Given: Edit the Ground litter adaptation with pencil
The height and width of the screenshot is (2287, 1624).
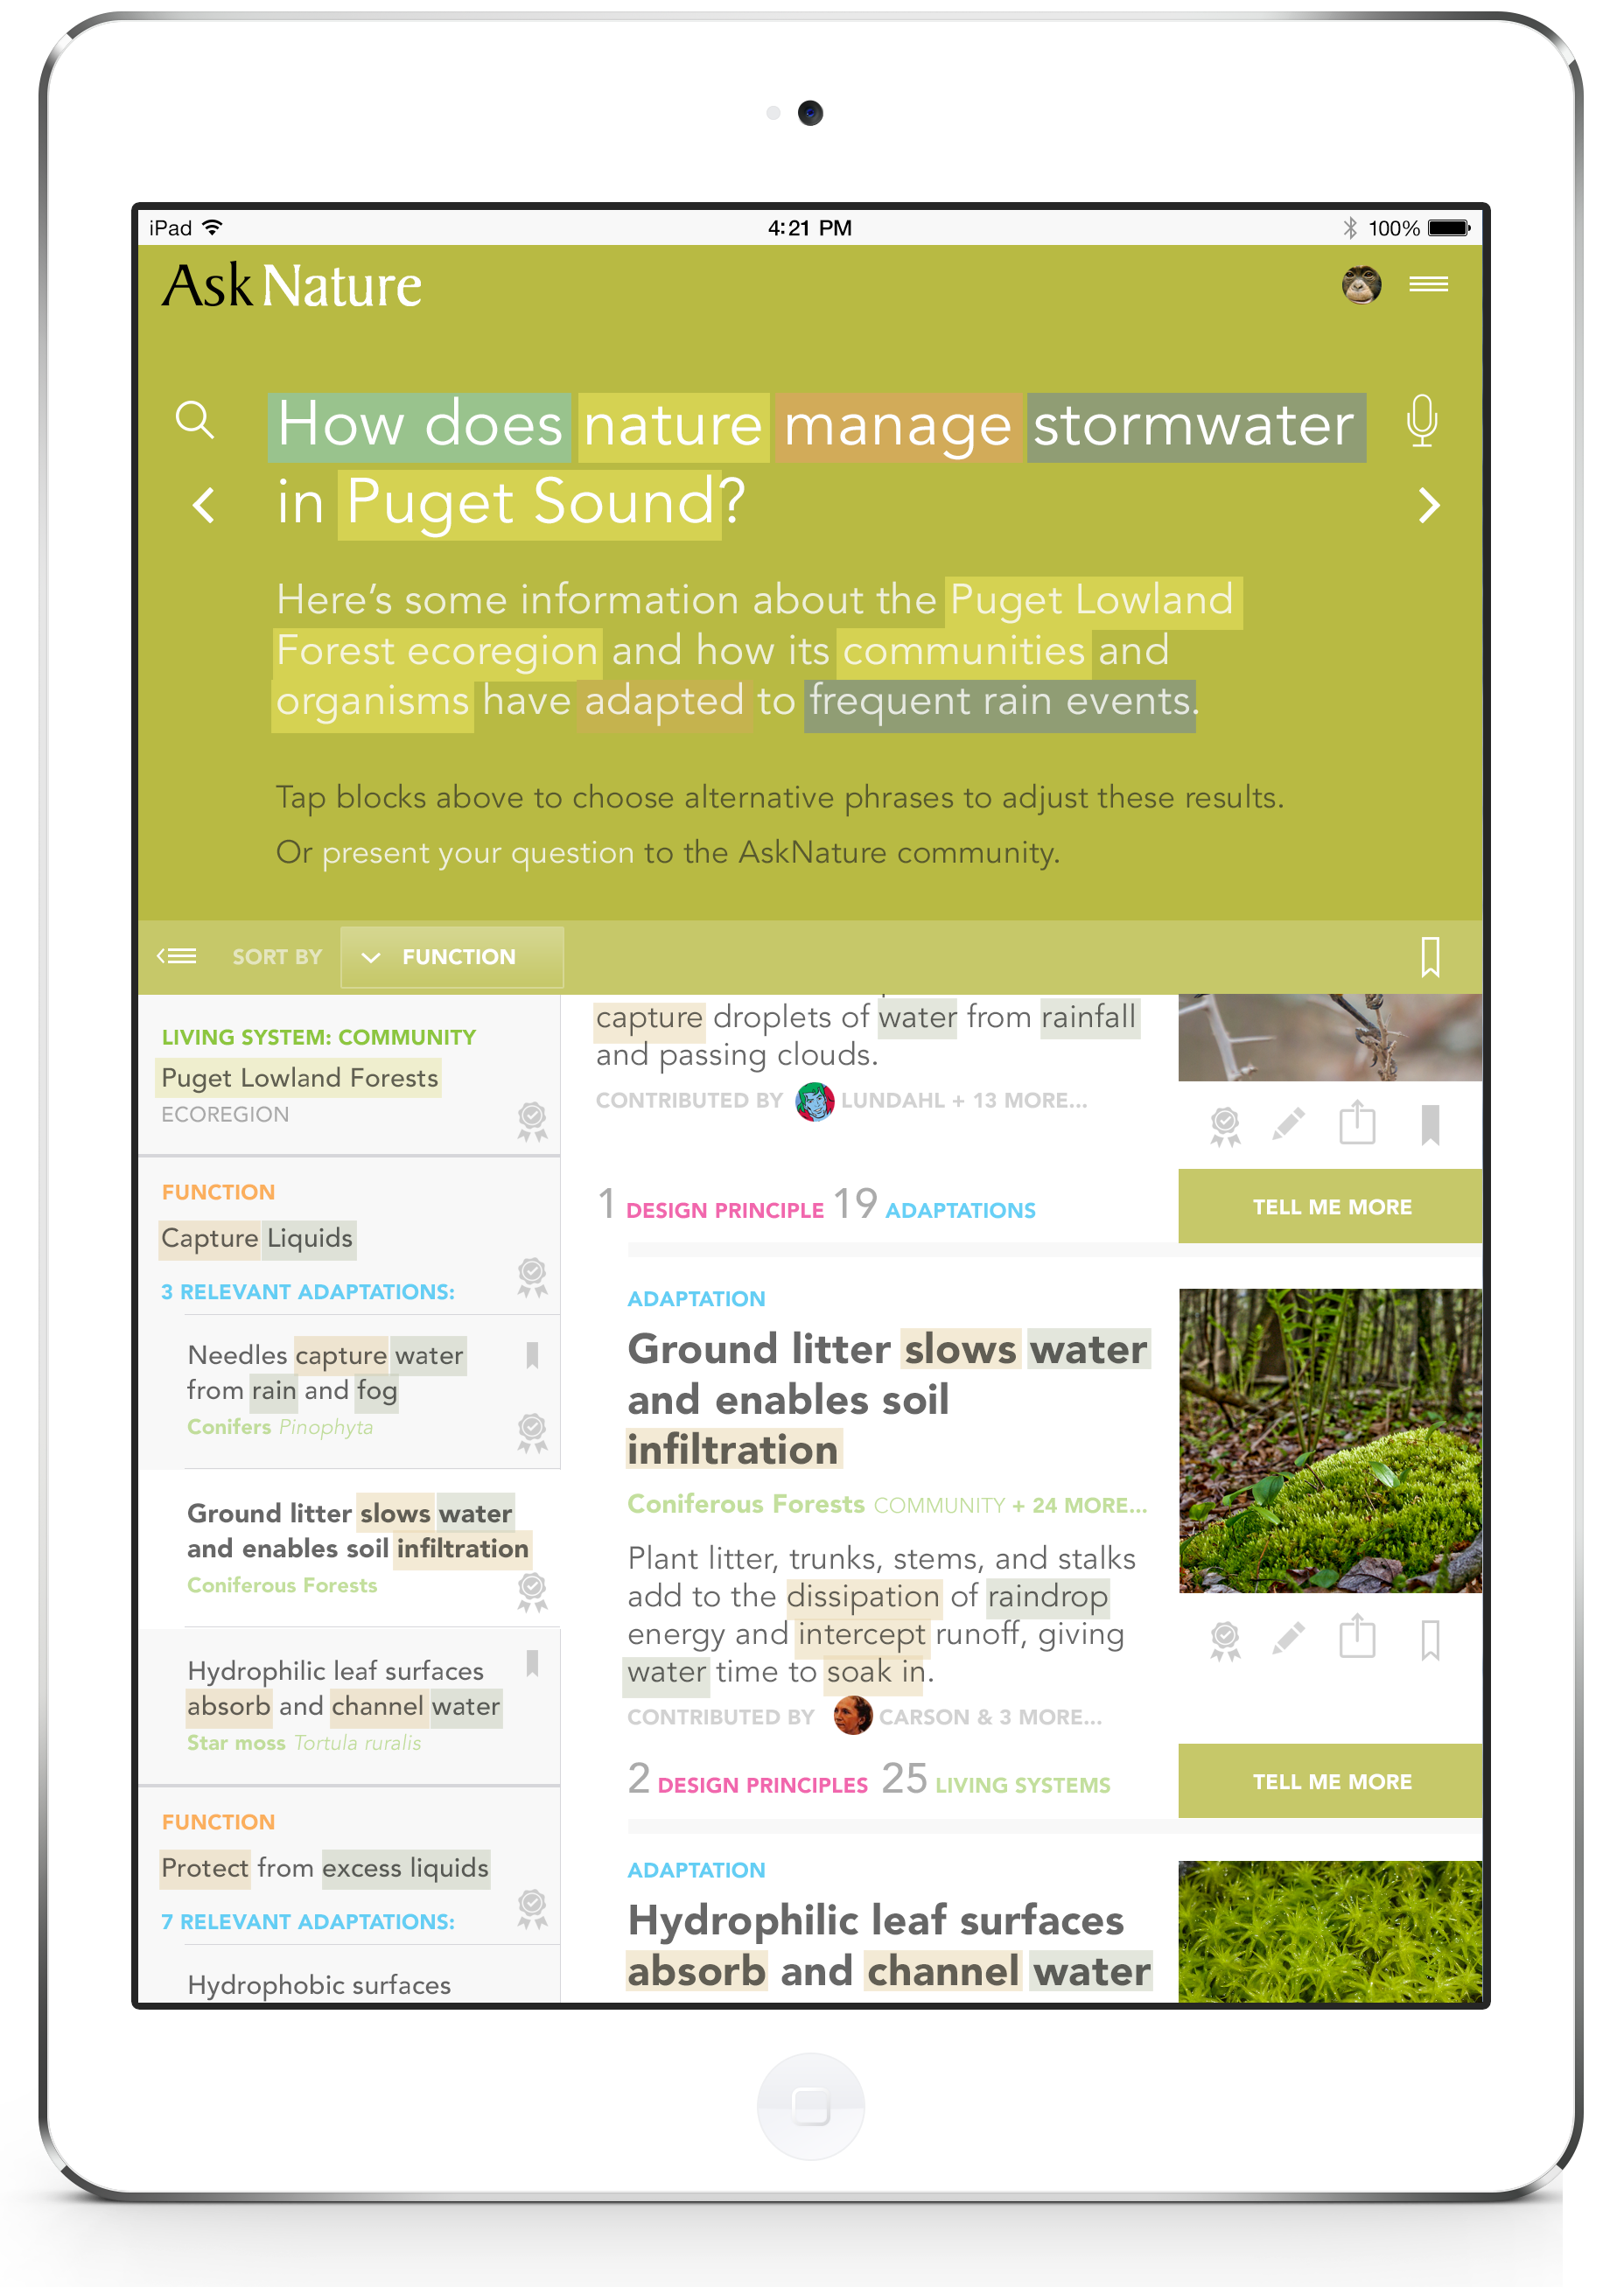Looking at the screenshot, I should (x=1288, y=1639).
